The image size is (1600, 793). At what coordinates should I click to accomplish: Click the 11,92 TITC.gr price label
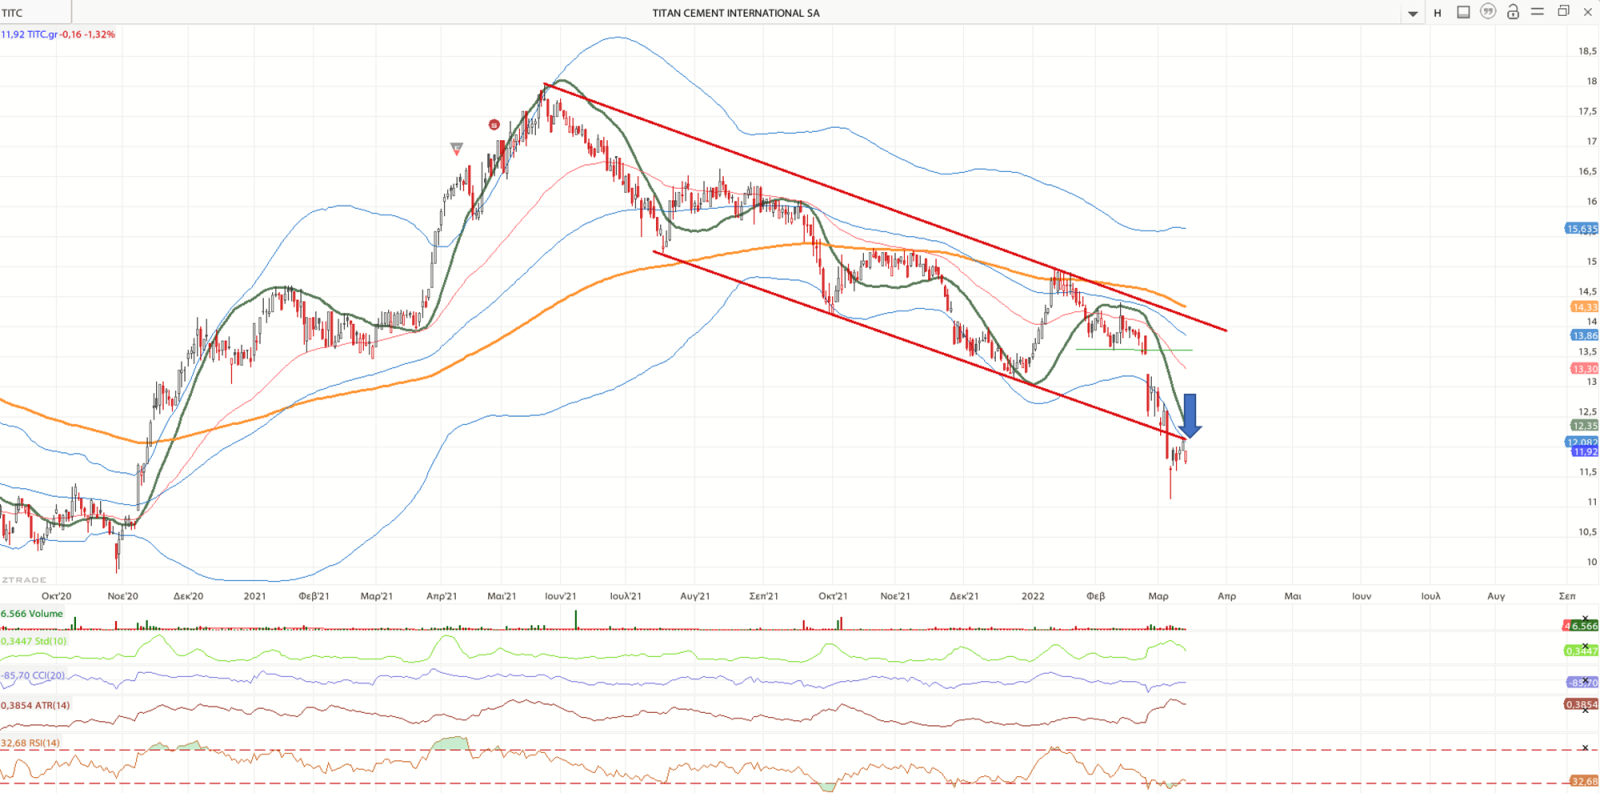click(58, 34)
